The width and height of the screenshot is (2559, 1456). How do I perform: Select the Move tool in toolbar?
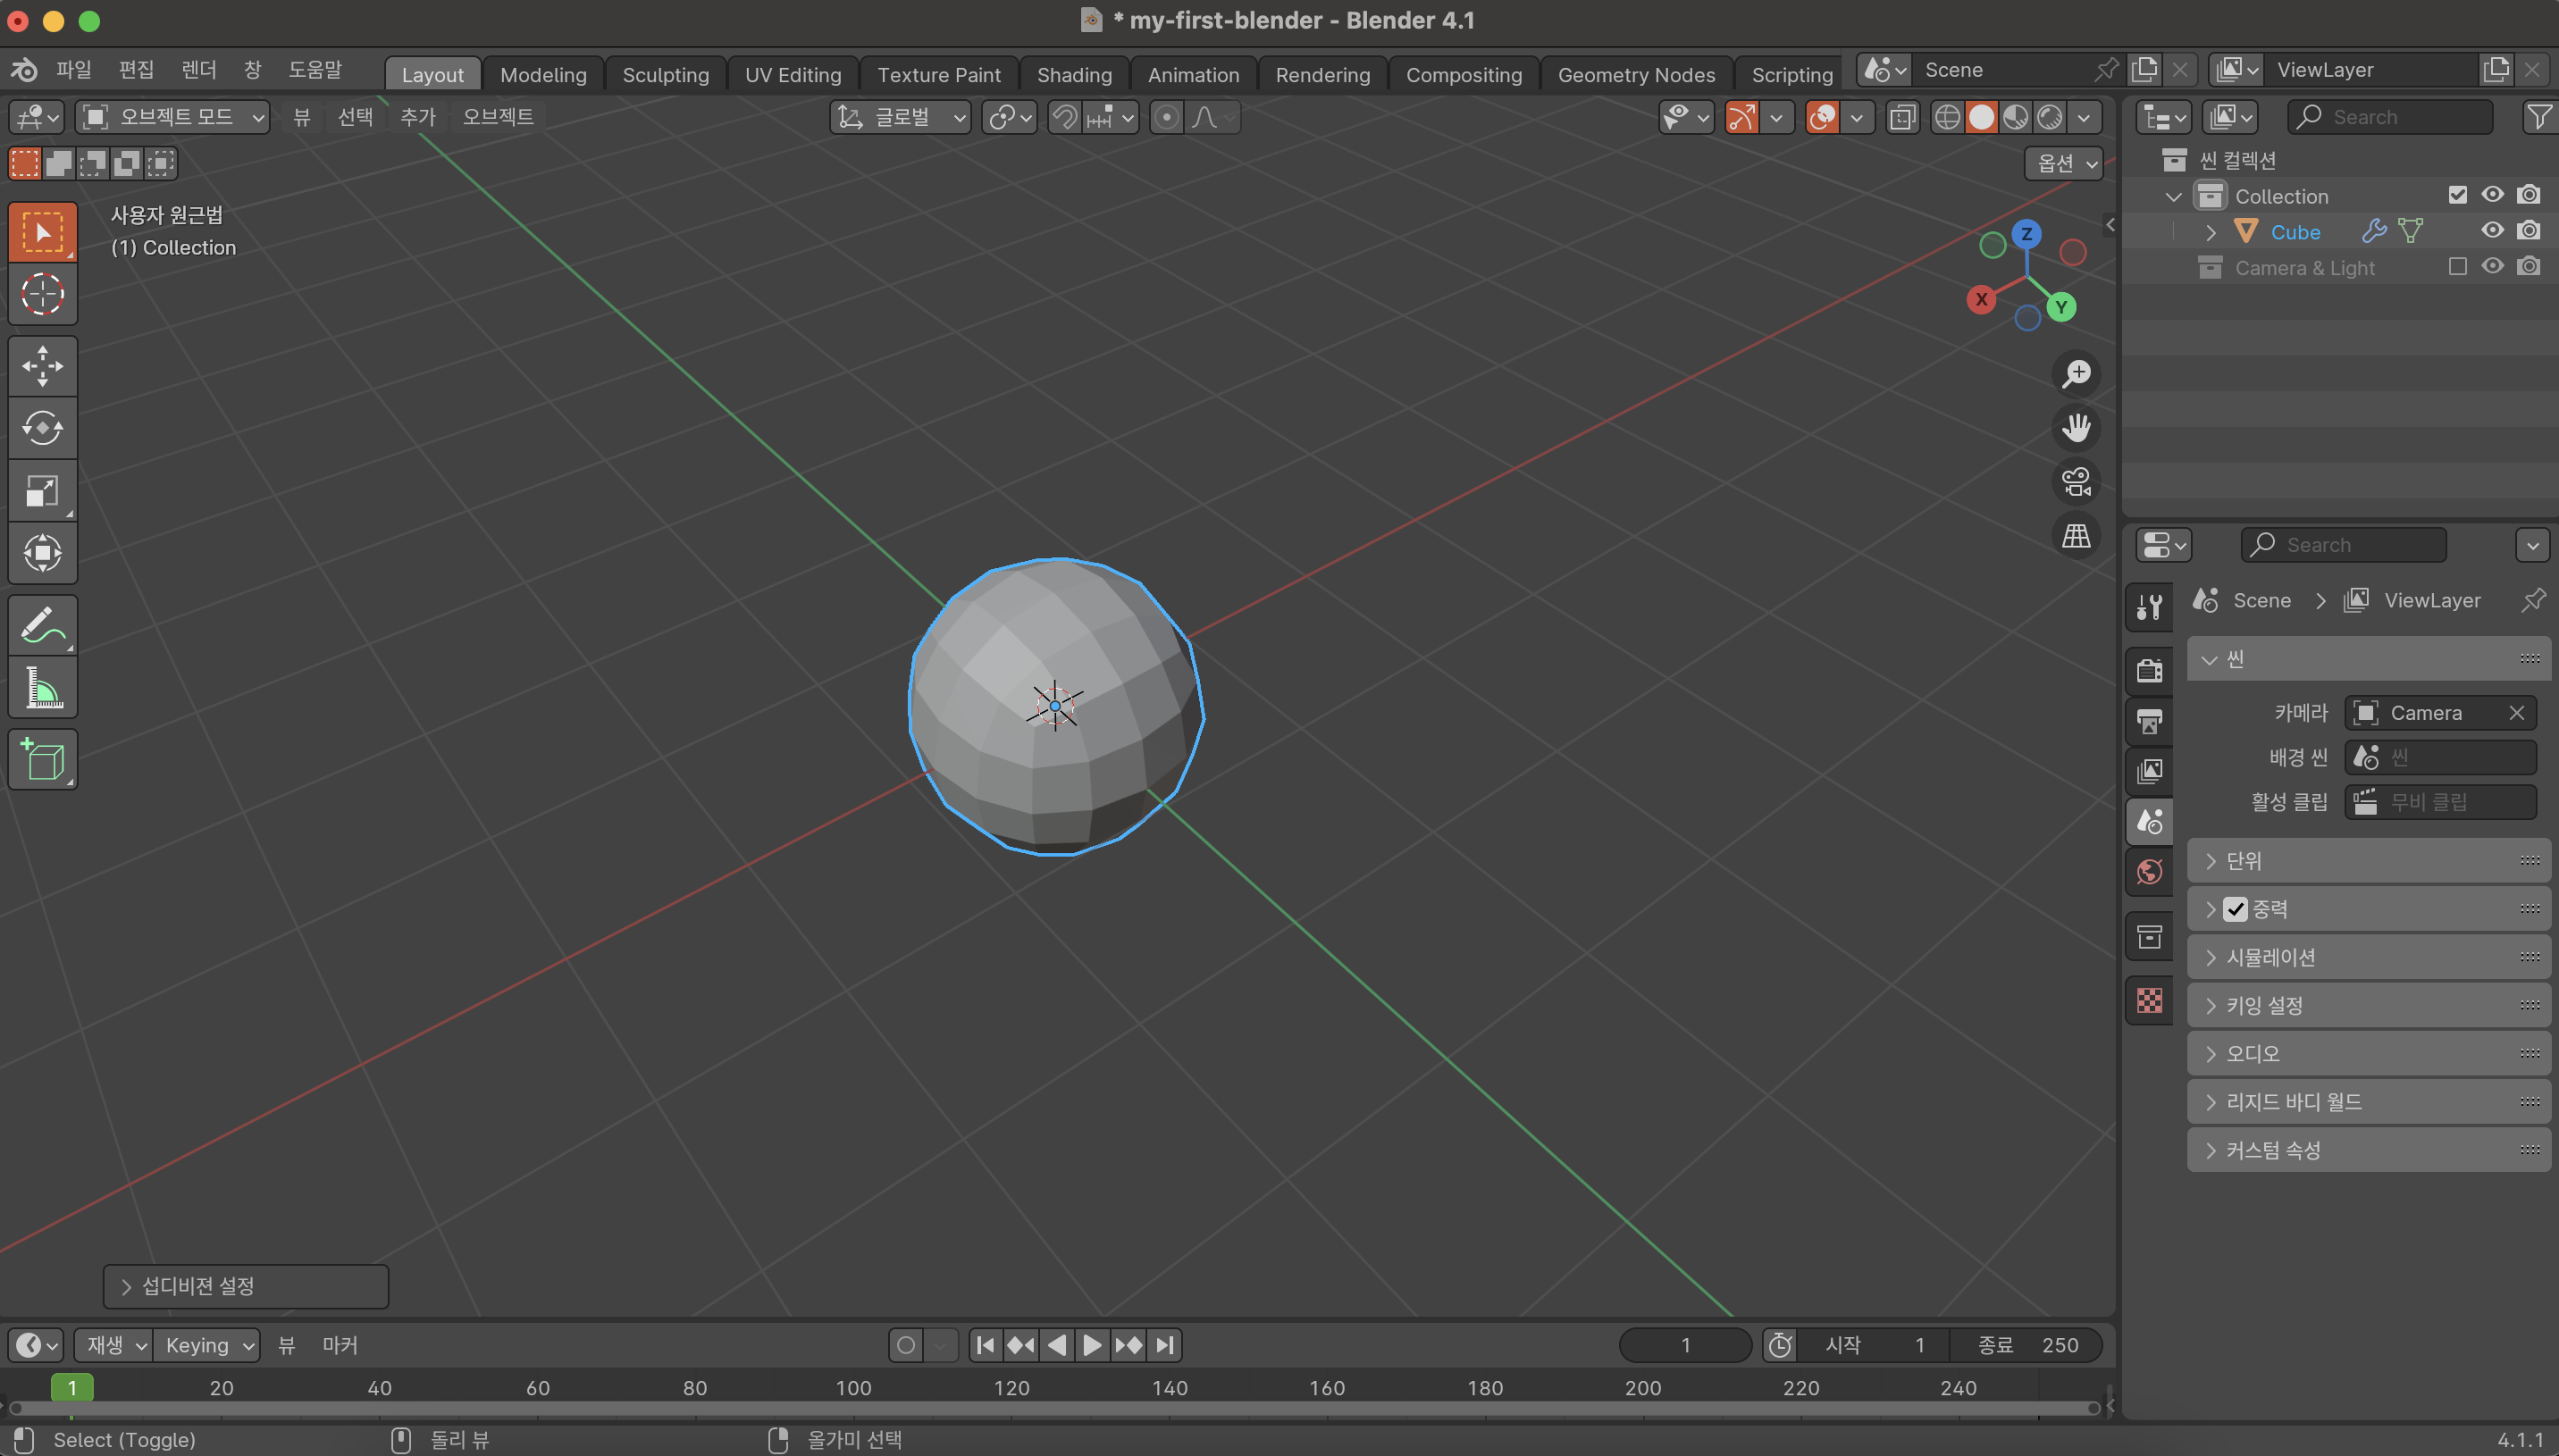(x=42, y=366)
